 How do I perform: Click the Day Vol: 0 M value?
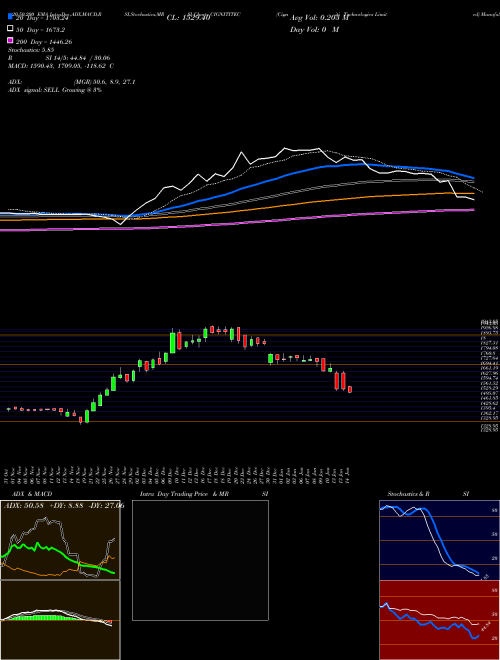point(314,29)
